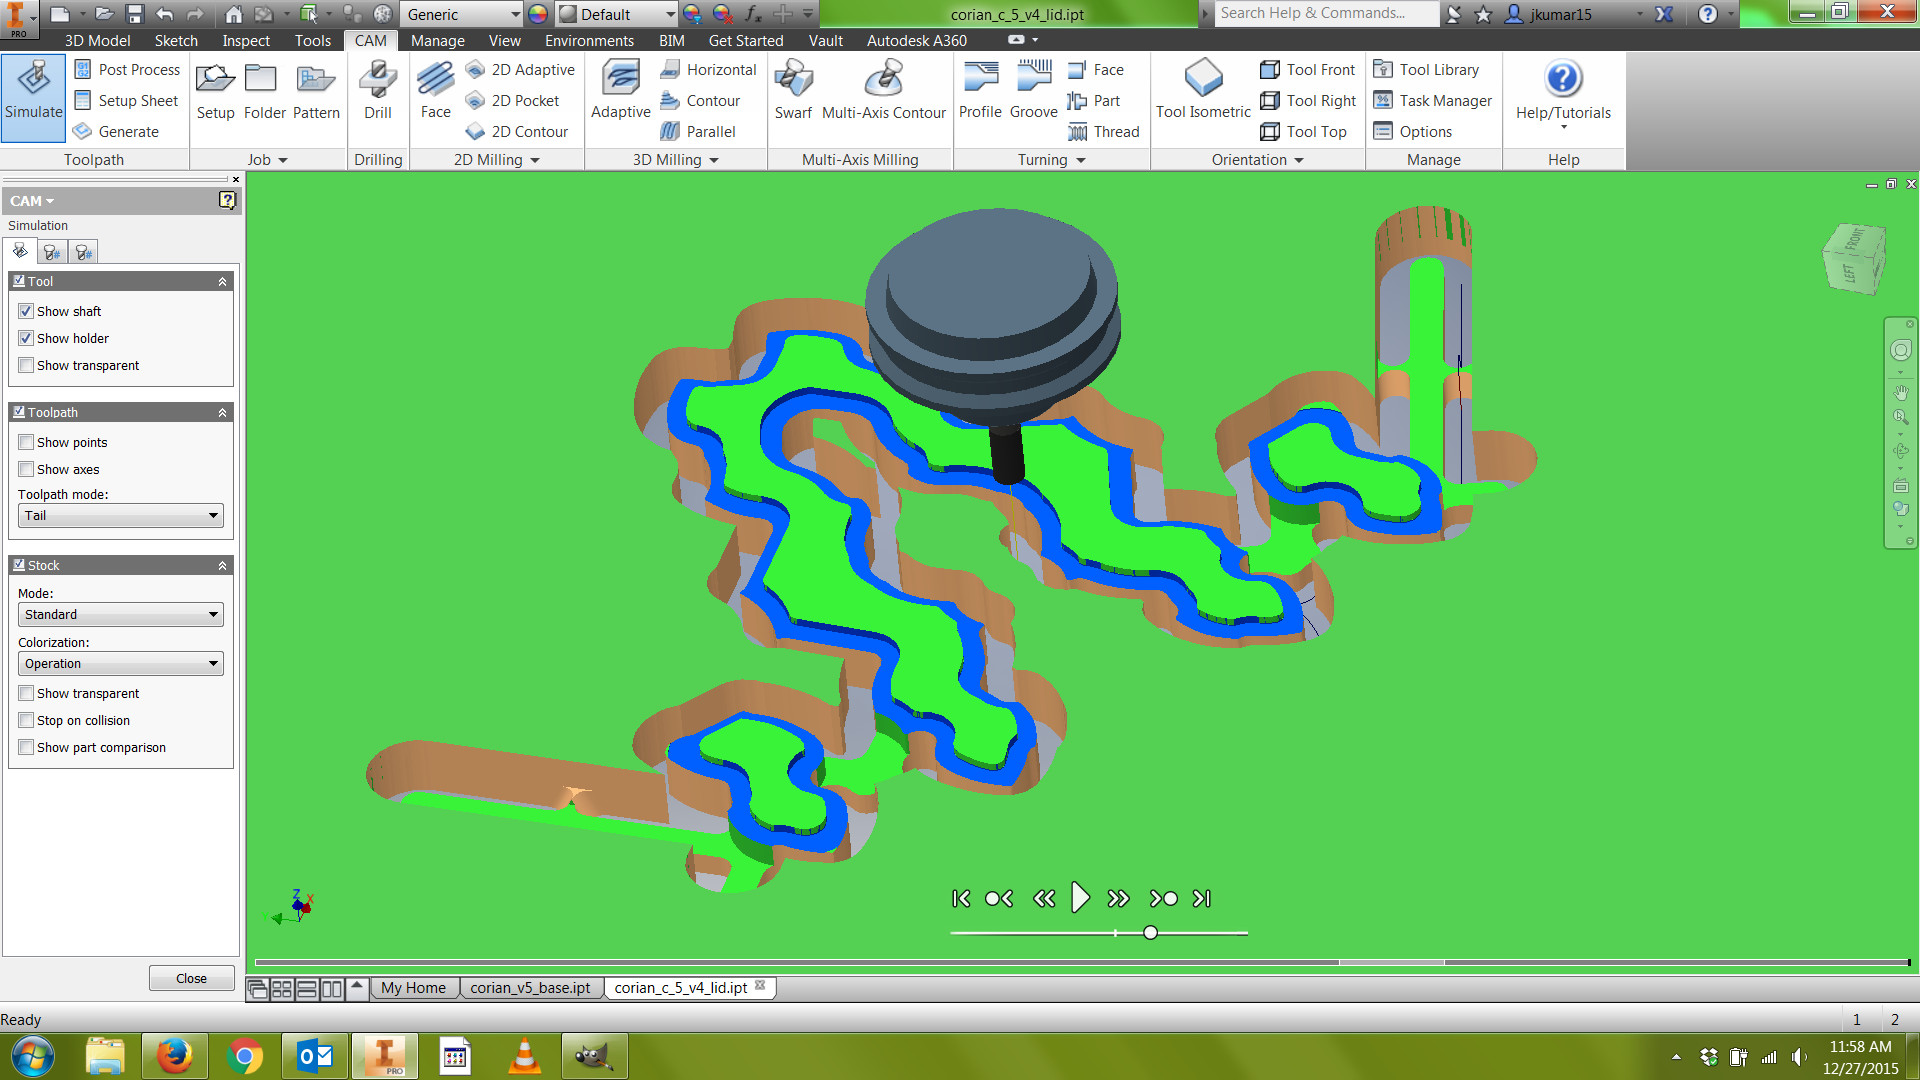Enable Show transparent for stock

tap(26, 692)
